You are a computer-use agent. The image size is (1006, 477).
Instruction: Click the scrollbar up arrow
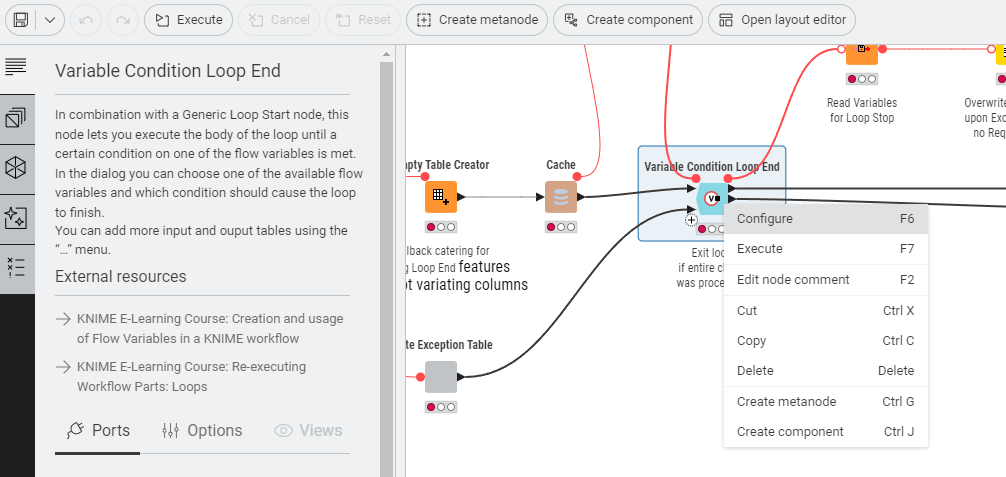pyautogui.click(x=386, y=54)
